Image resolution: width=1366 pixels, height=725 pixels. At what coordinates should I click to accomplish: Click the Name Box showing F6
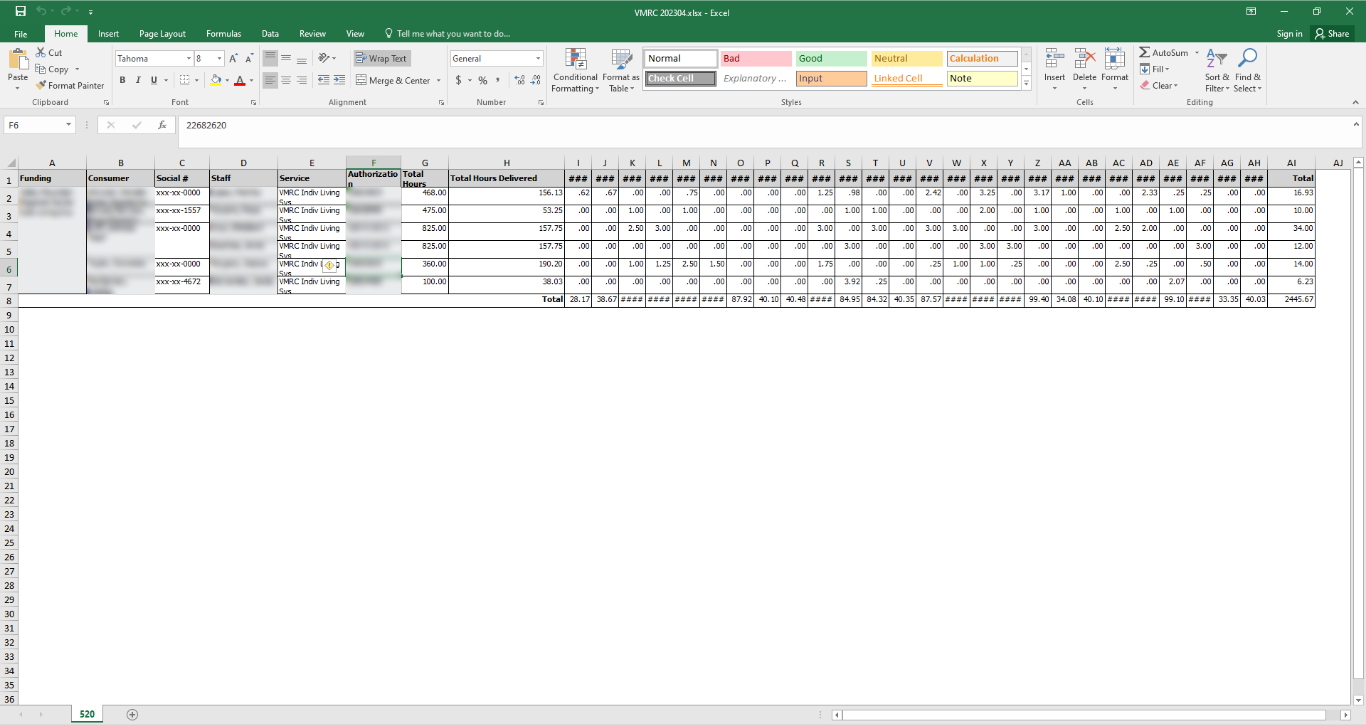[x=33, y=125]
